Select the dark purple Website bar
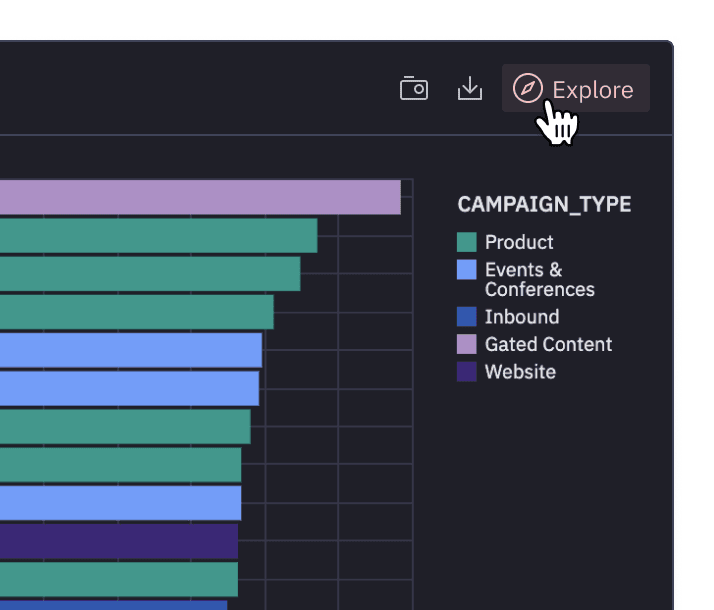This screenshot has height=610, width=714. coord(118,541)
